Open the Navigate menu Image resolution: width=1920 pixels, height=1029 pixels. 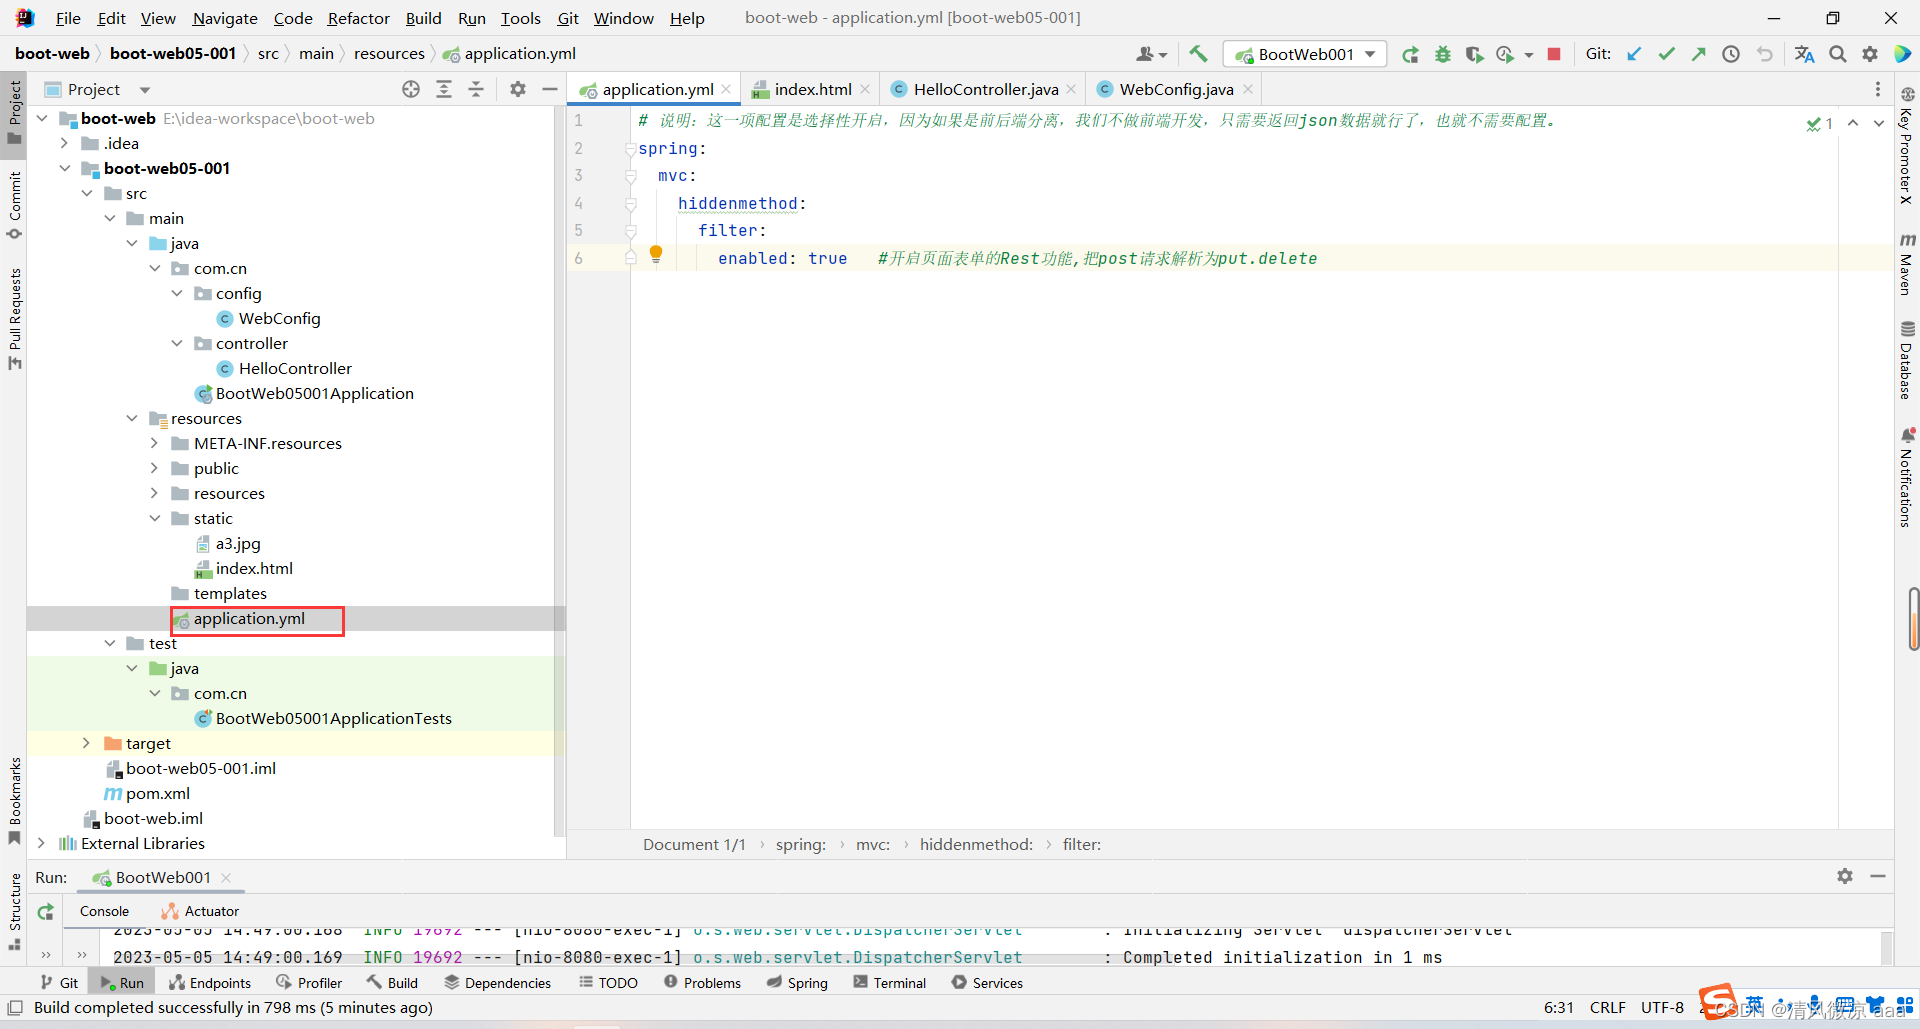(225, 18)
